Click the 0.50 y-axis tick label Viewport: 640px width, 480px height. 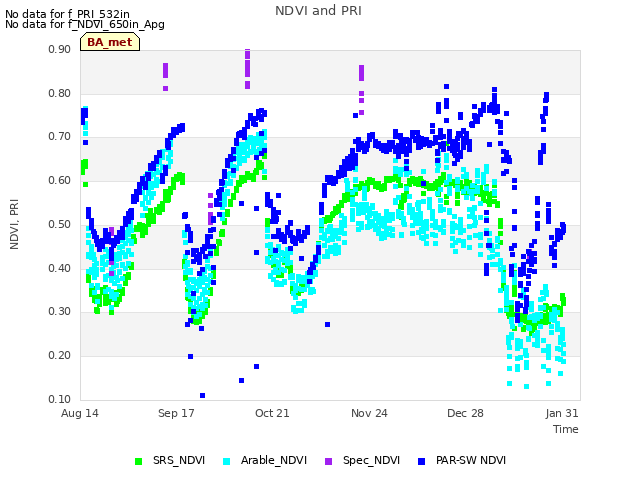(x=60, y=224)
